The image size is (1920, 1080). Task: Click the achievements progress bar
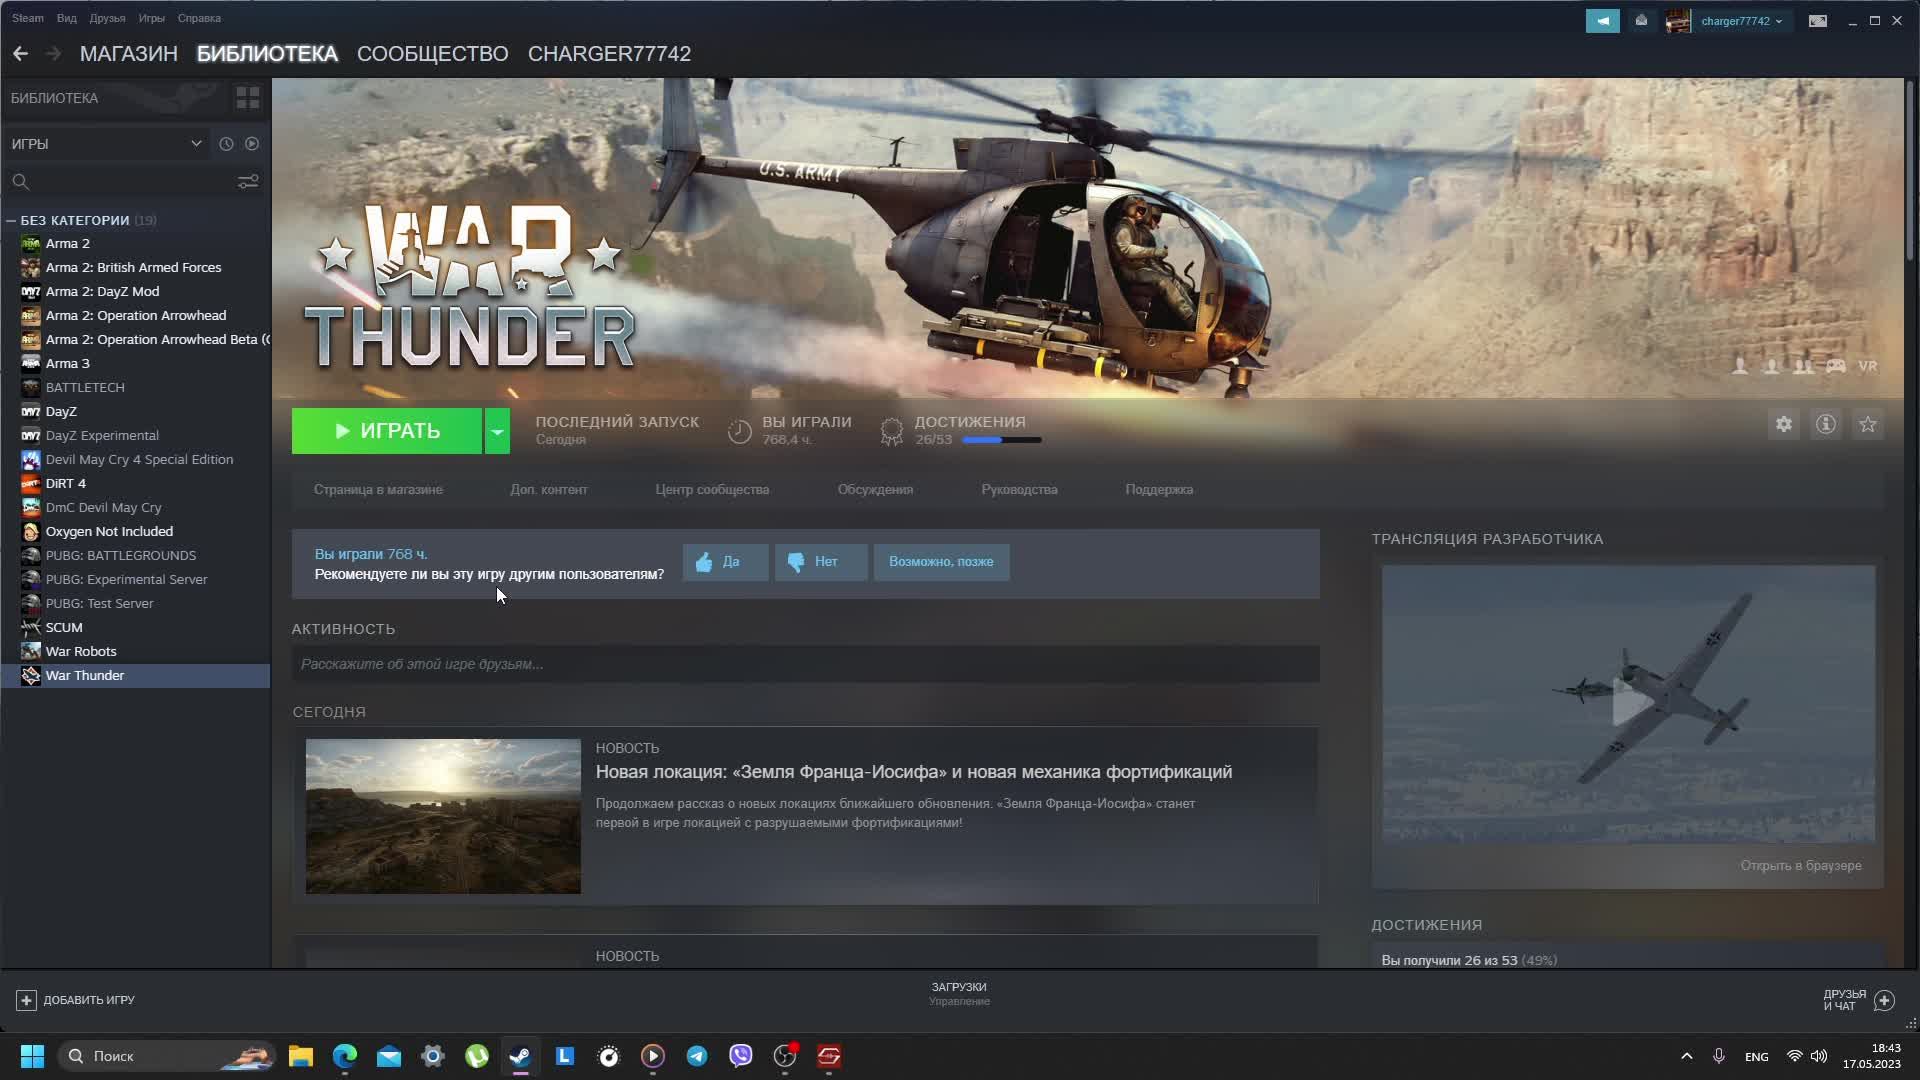[x=1002, y=440]
